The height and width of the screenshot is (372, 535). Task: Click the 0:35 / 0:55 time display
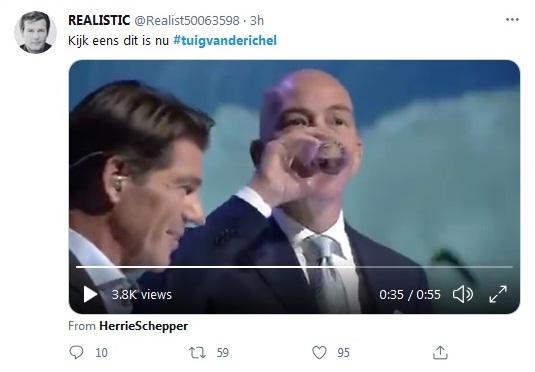(x=410, y=294)
